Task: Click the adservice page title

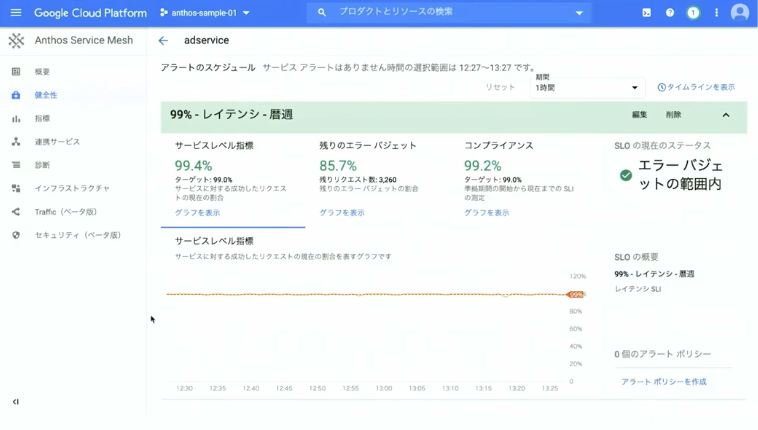Action: coord(206,41)
